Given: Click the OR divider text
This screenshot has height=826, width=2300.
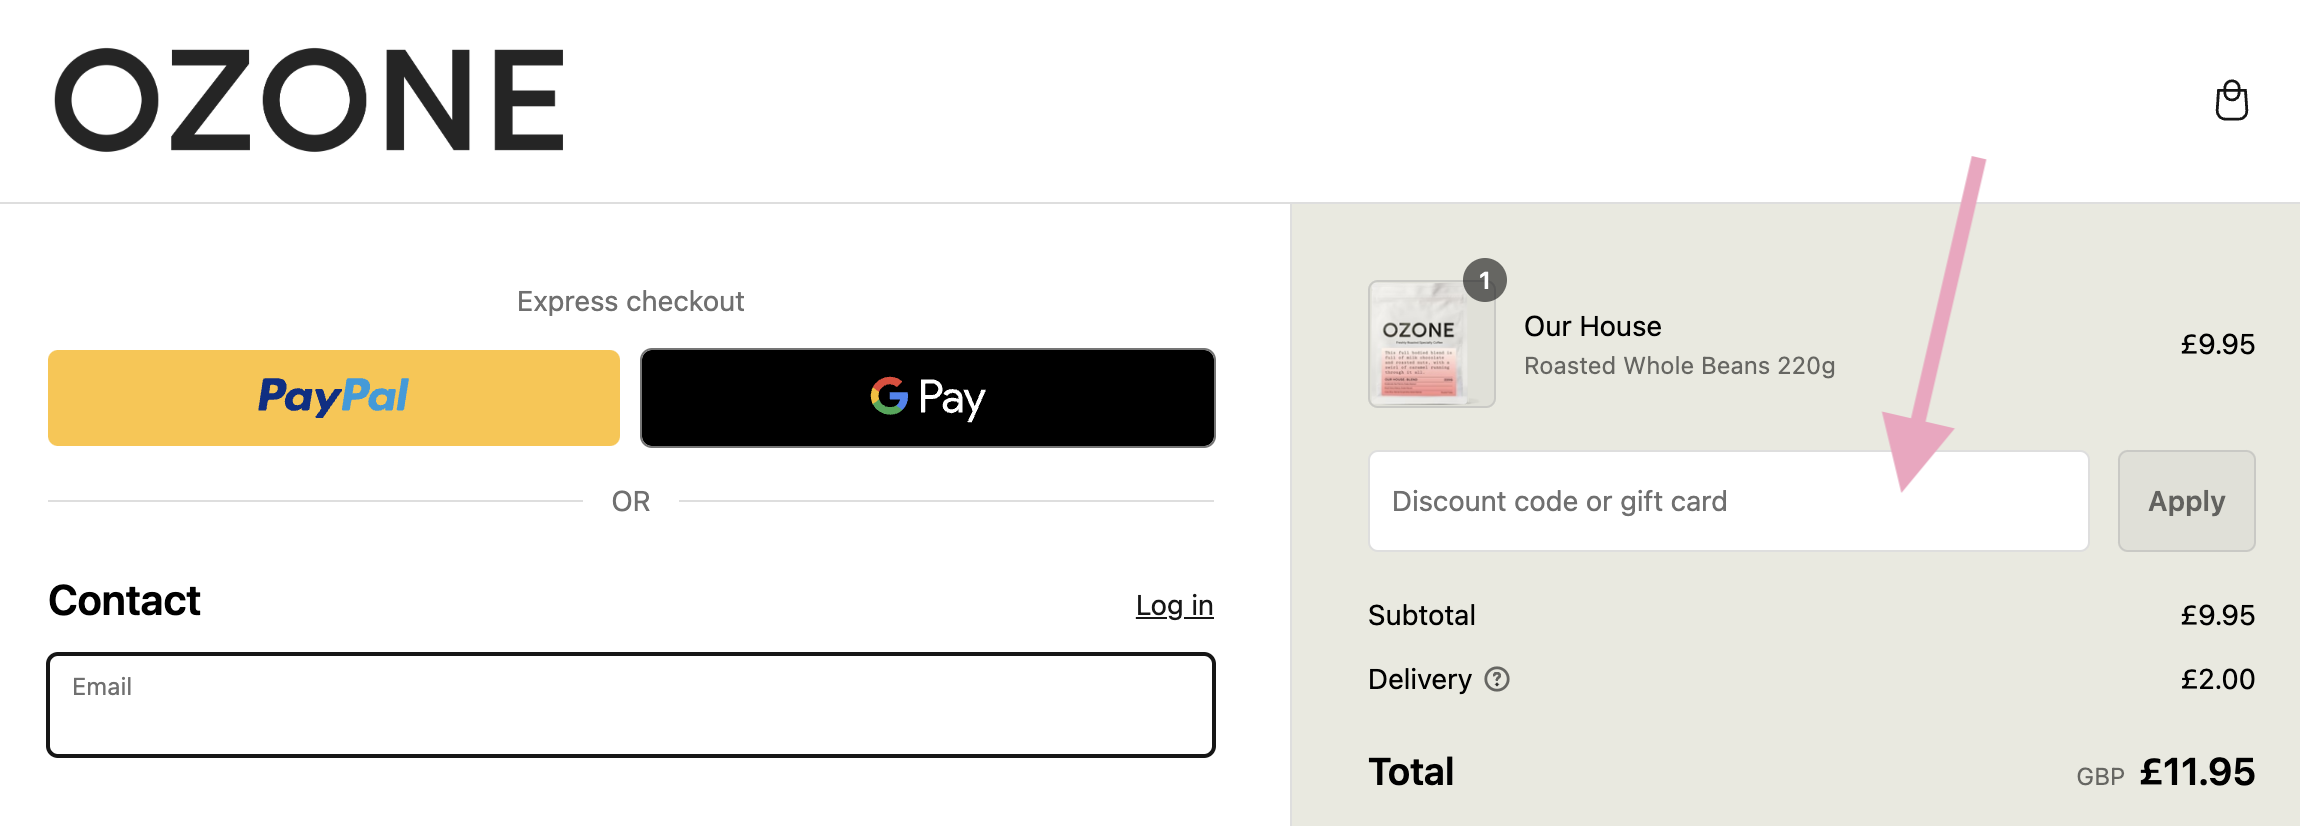Looking at the screenshot, I should (x=631, y=501).
